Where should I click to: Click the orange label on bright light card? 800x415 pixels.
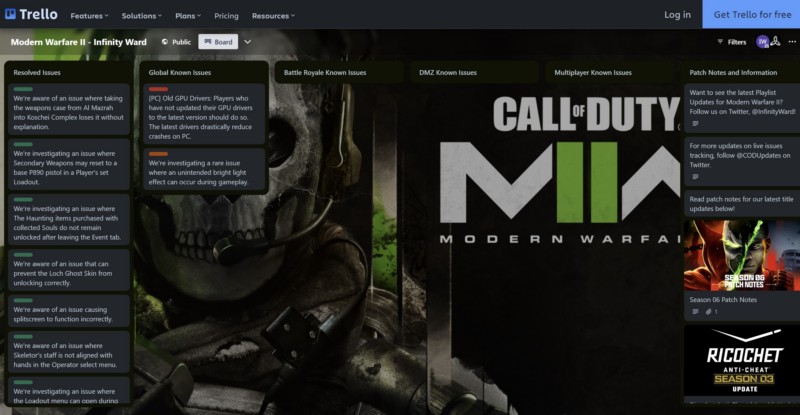[x=158, y=154]
